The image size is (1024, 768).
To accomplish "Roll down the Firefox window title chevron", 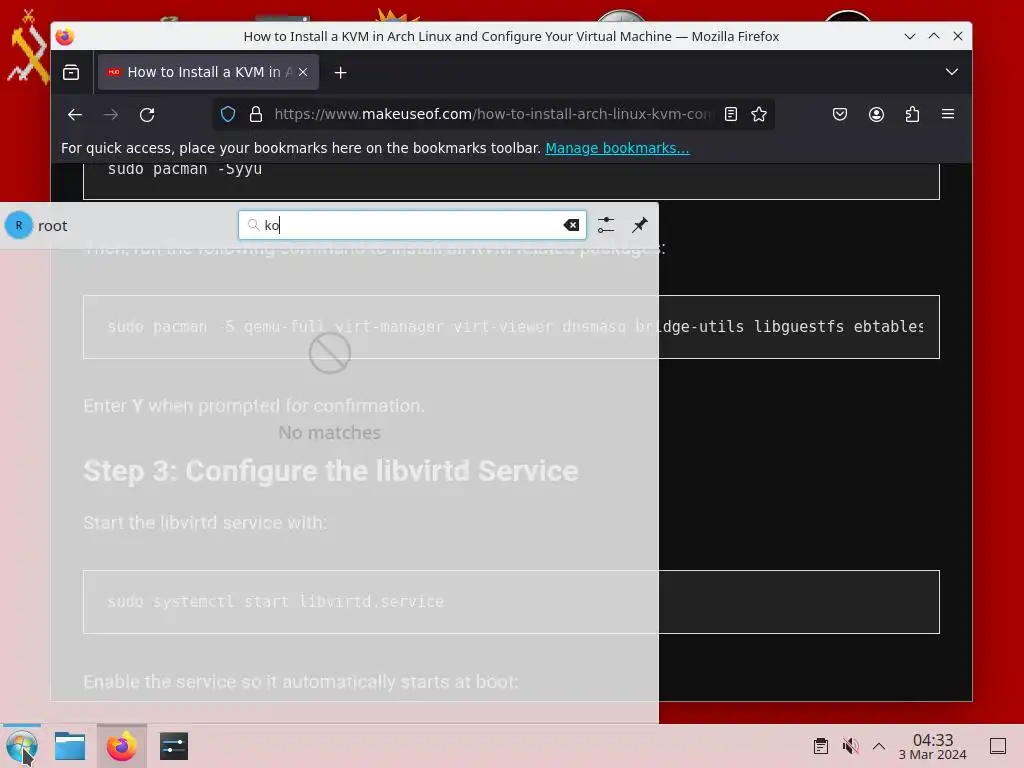I will (x=910, y=37).
